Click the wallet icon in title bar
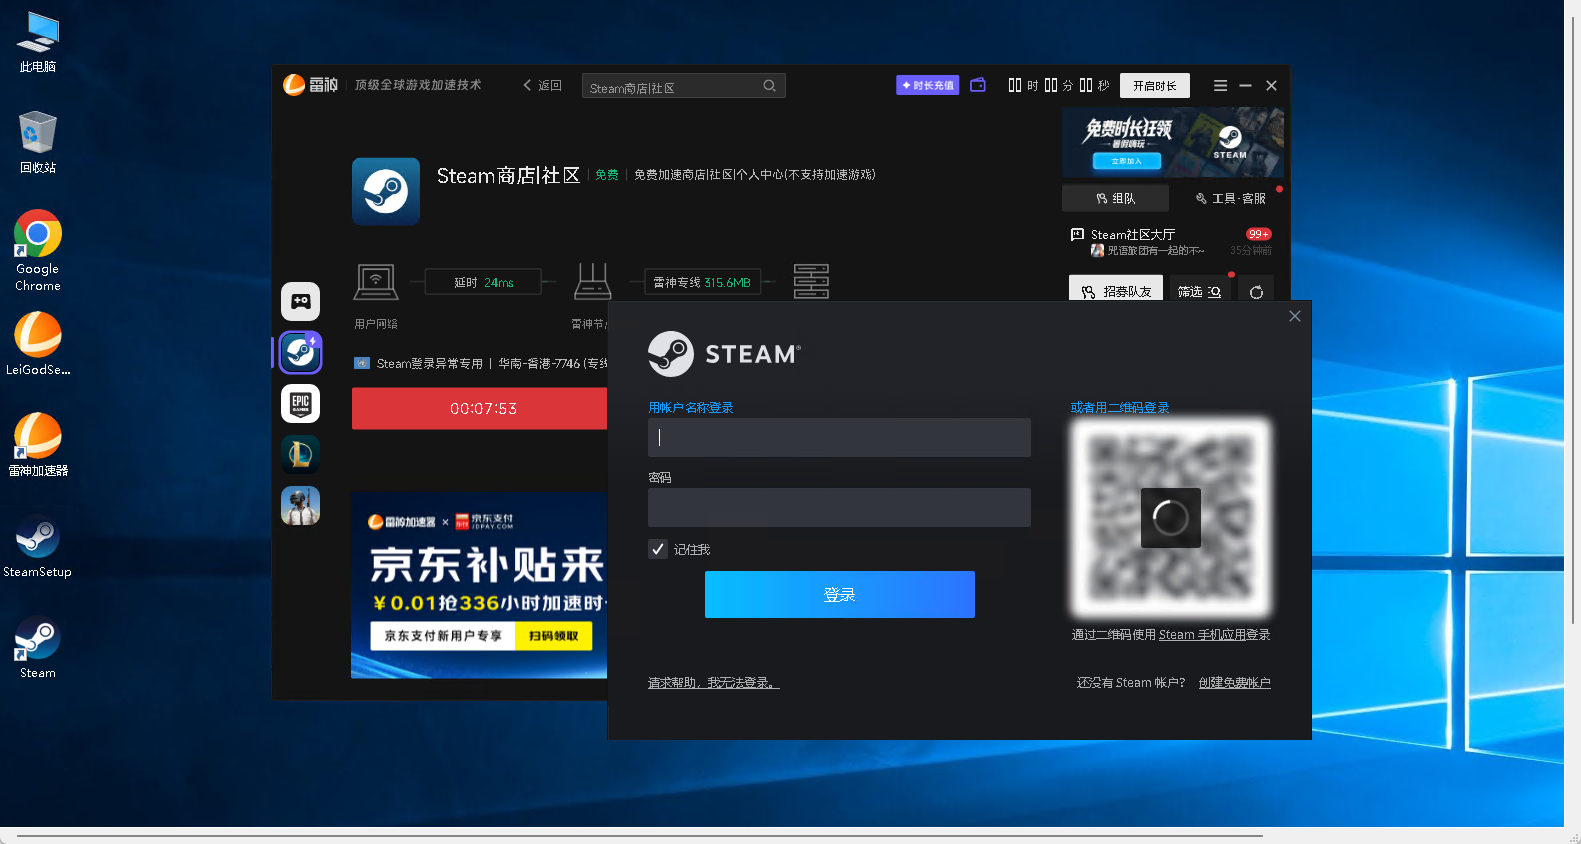Image resolution: width=1581 pixels, height=844 pixels. coord(978,85)
